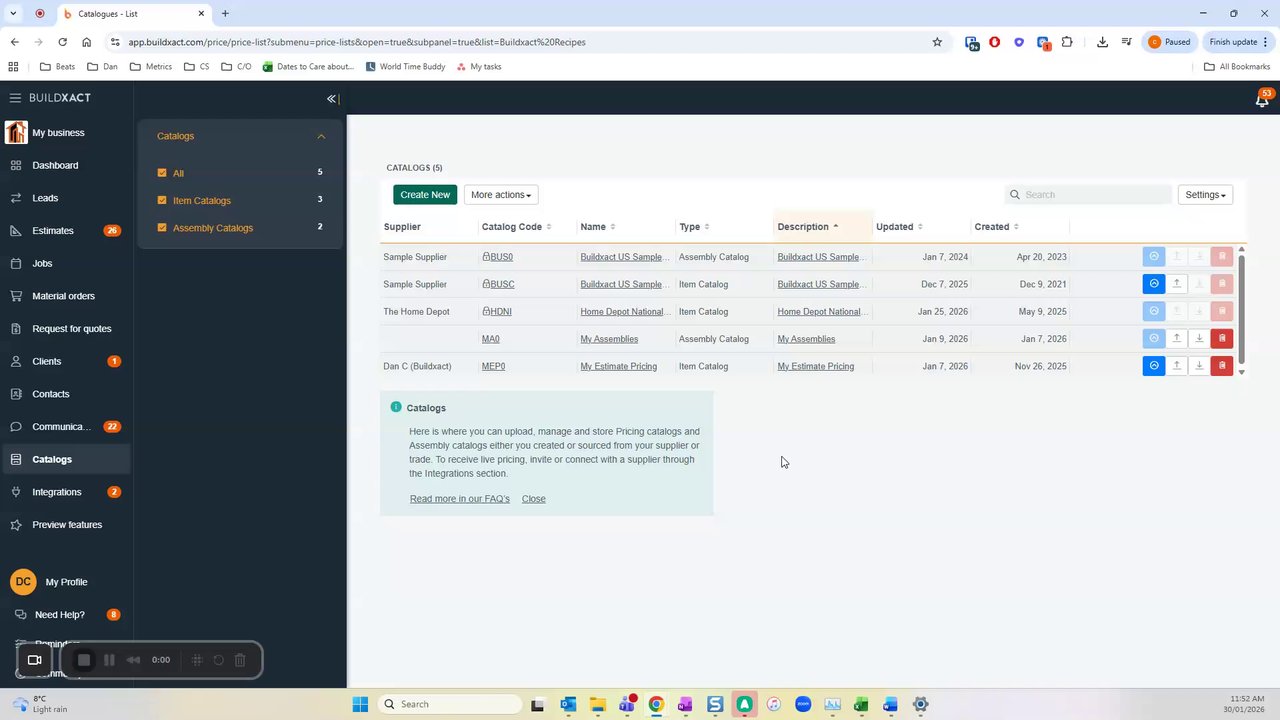Stop the screen recording
Screen dimensions: 1280x720
click(84, 660)
